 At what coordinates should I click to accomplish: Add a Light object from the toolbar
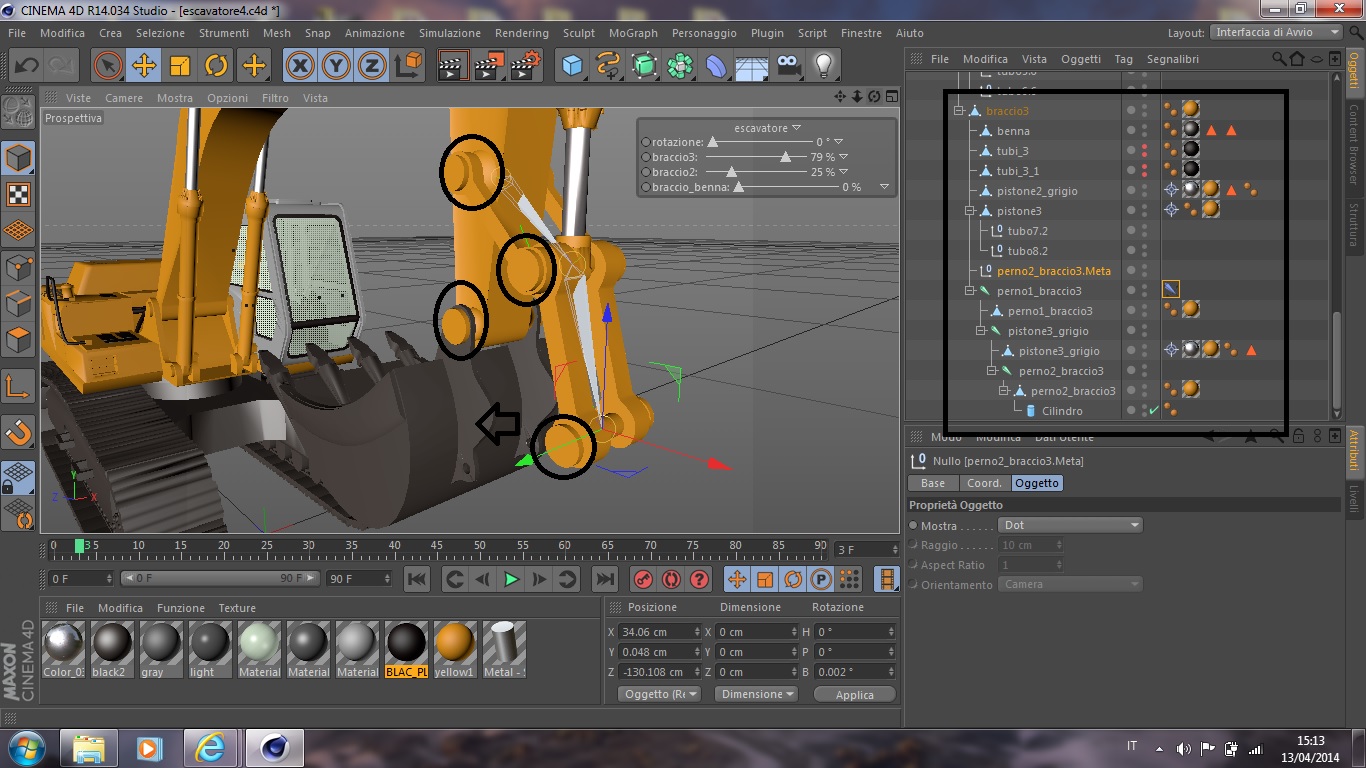point(822,66)
